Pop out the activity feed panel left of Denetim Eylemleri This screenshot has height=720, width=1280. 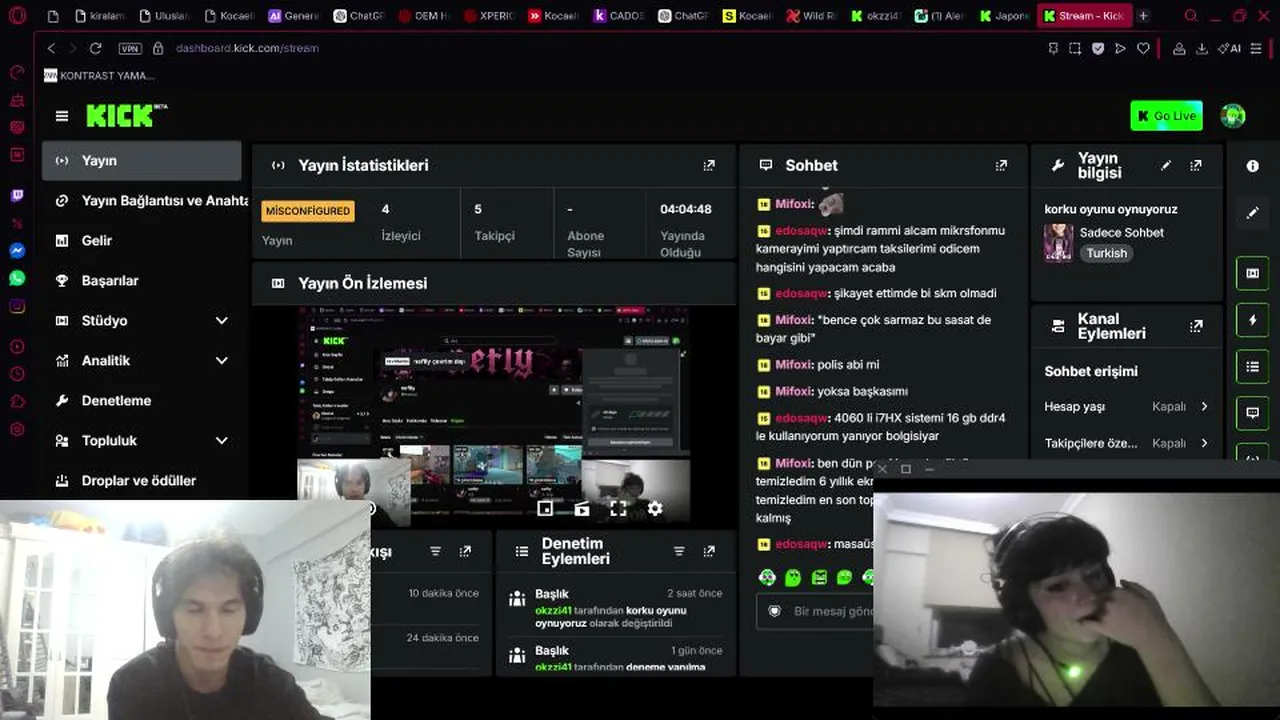pyautogui.click(x=465, y=551)
